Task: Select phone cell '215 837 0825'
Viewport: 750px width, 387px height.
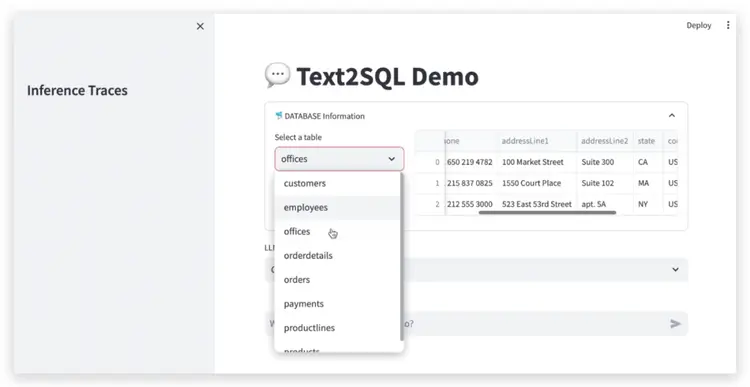Action: (471, 183)
